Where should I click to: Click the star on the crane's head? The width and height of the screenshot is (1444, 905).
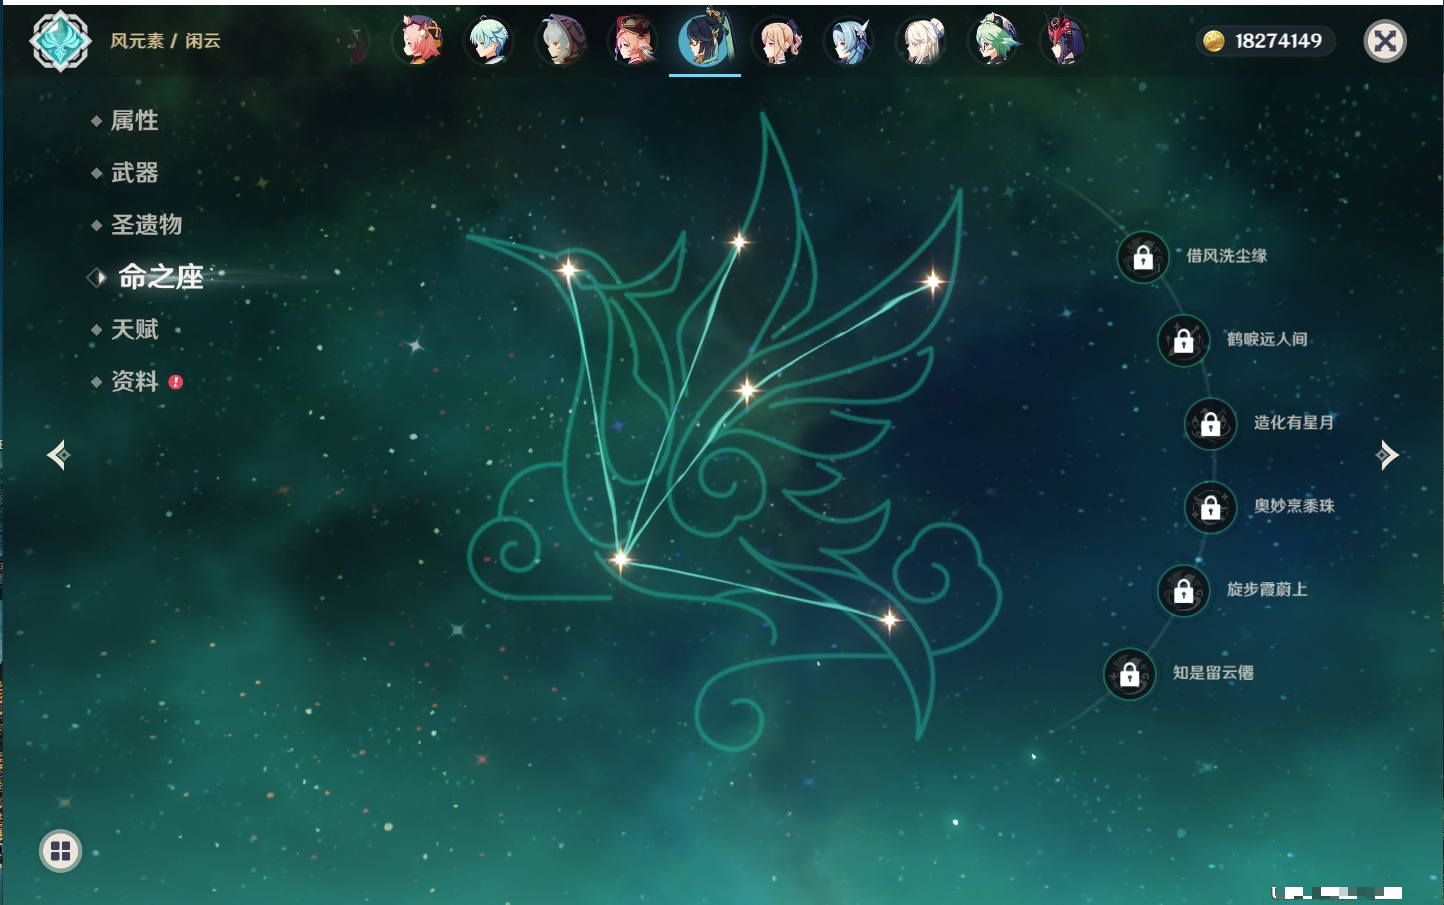click(x=568, y=269)
